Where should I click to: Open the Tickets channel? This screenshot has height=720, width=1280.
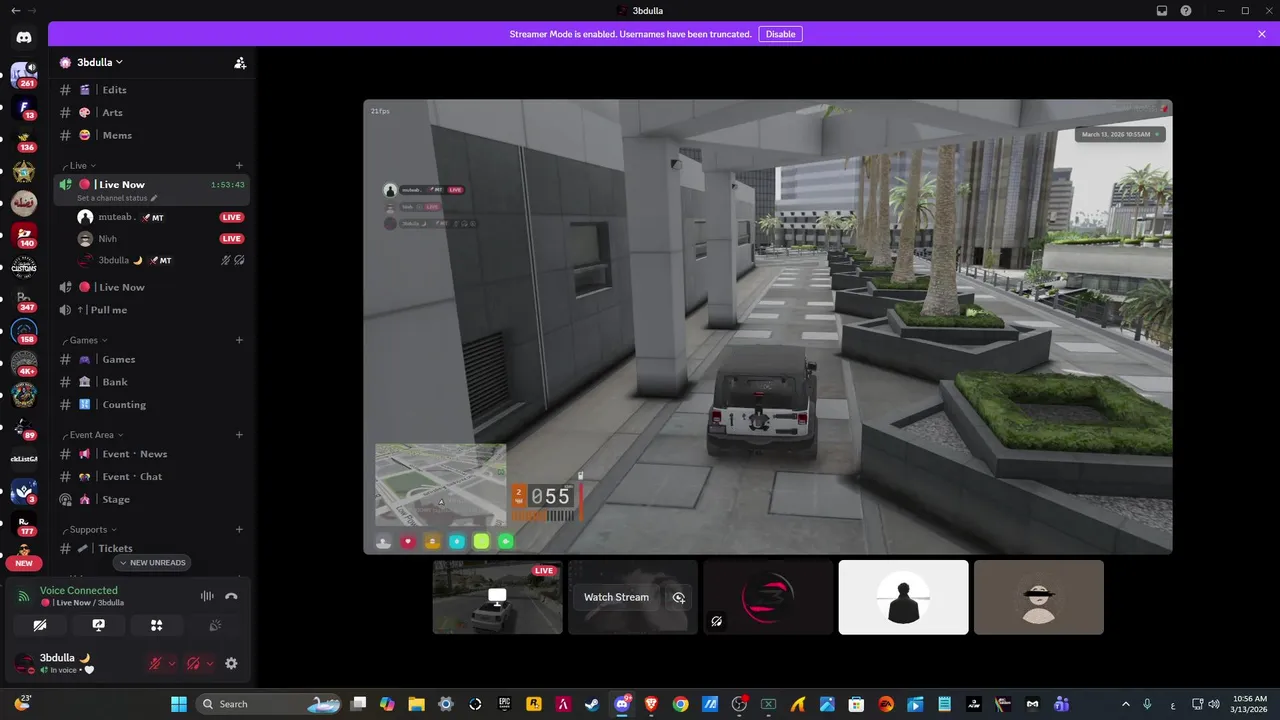(152, 548)
